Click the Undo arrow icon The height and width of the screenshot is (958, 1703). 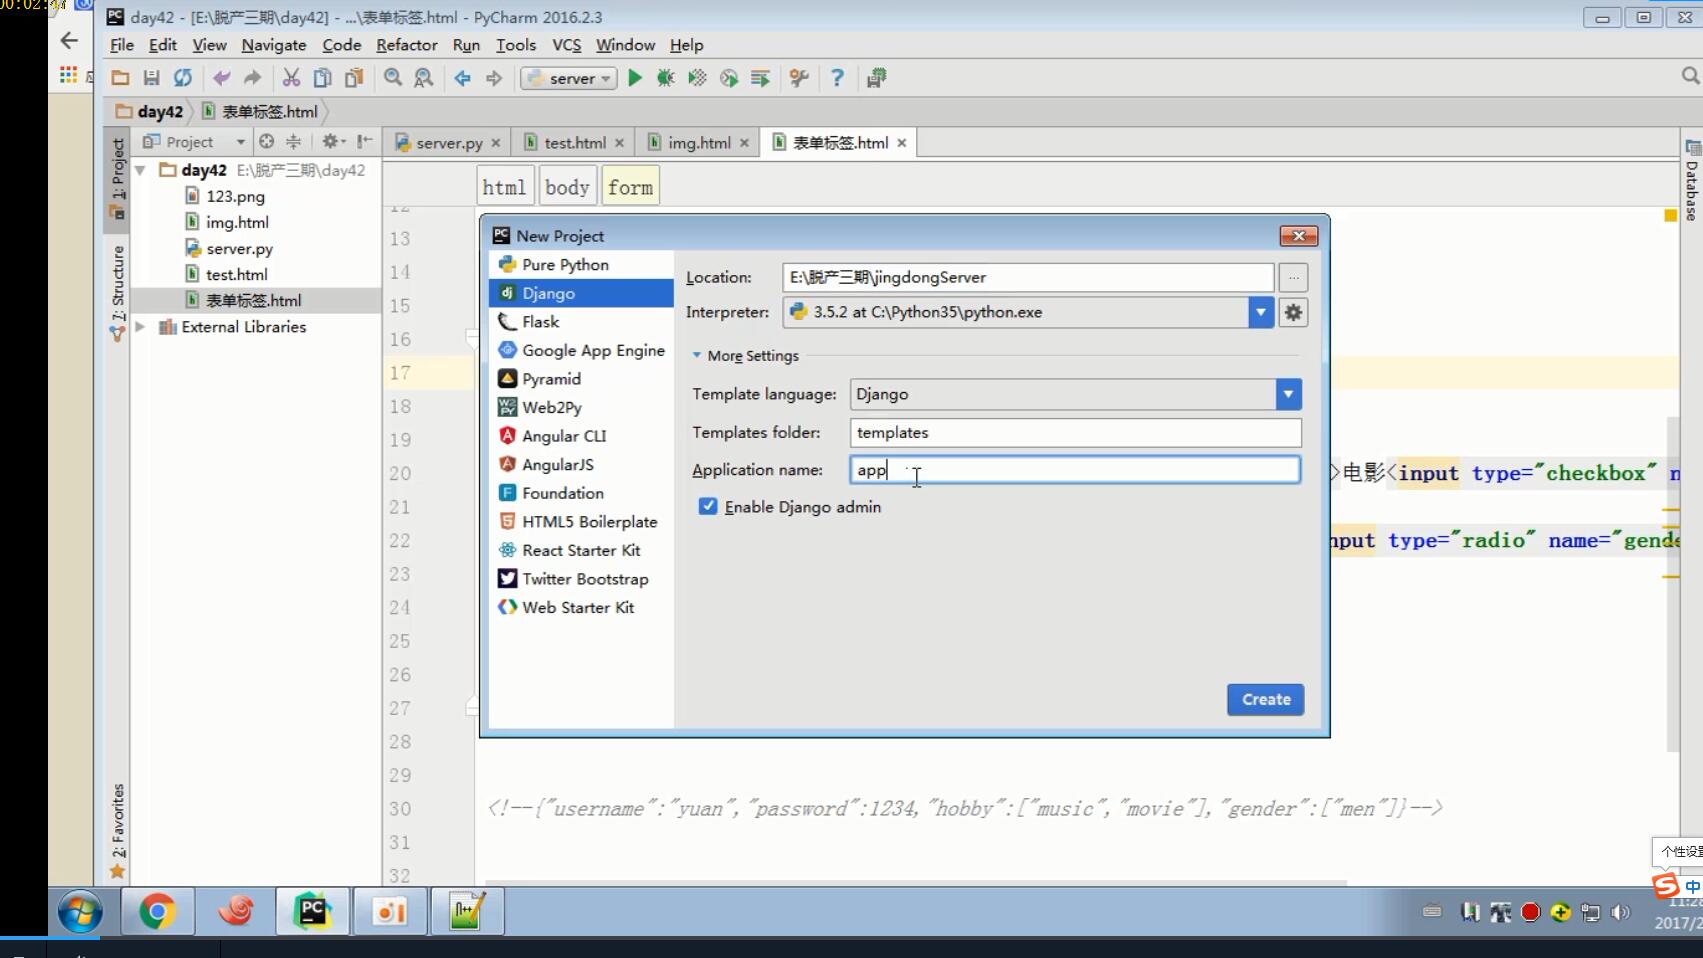[221, 78]
